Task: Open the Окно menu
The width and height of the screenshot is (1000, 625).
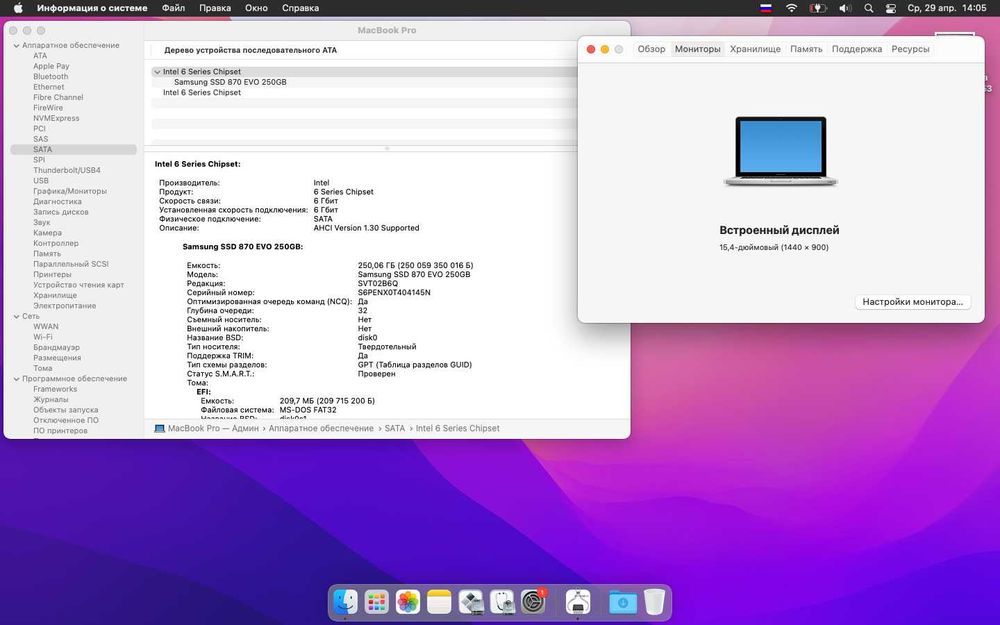Action: 256,8
